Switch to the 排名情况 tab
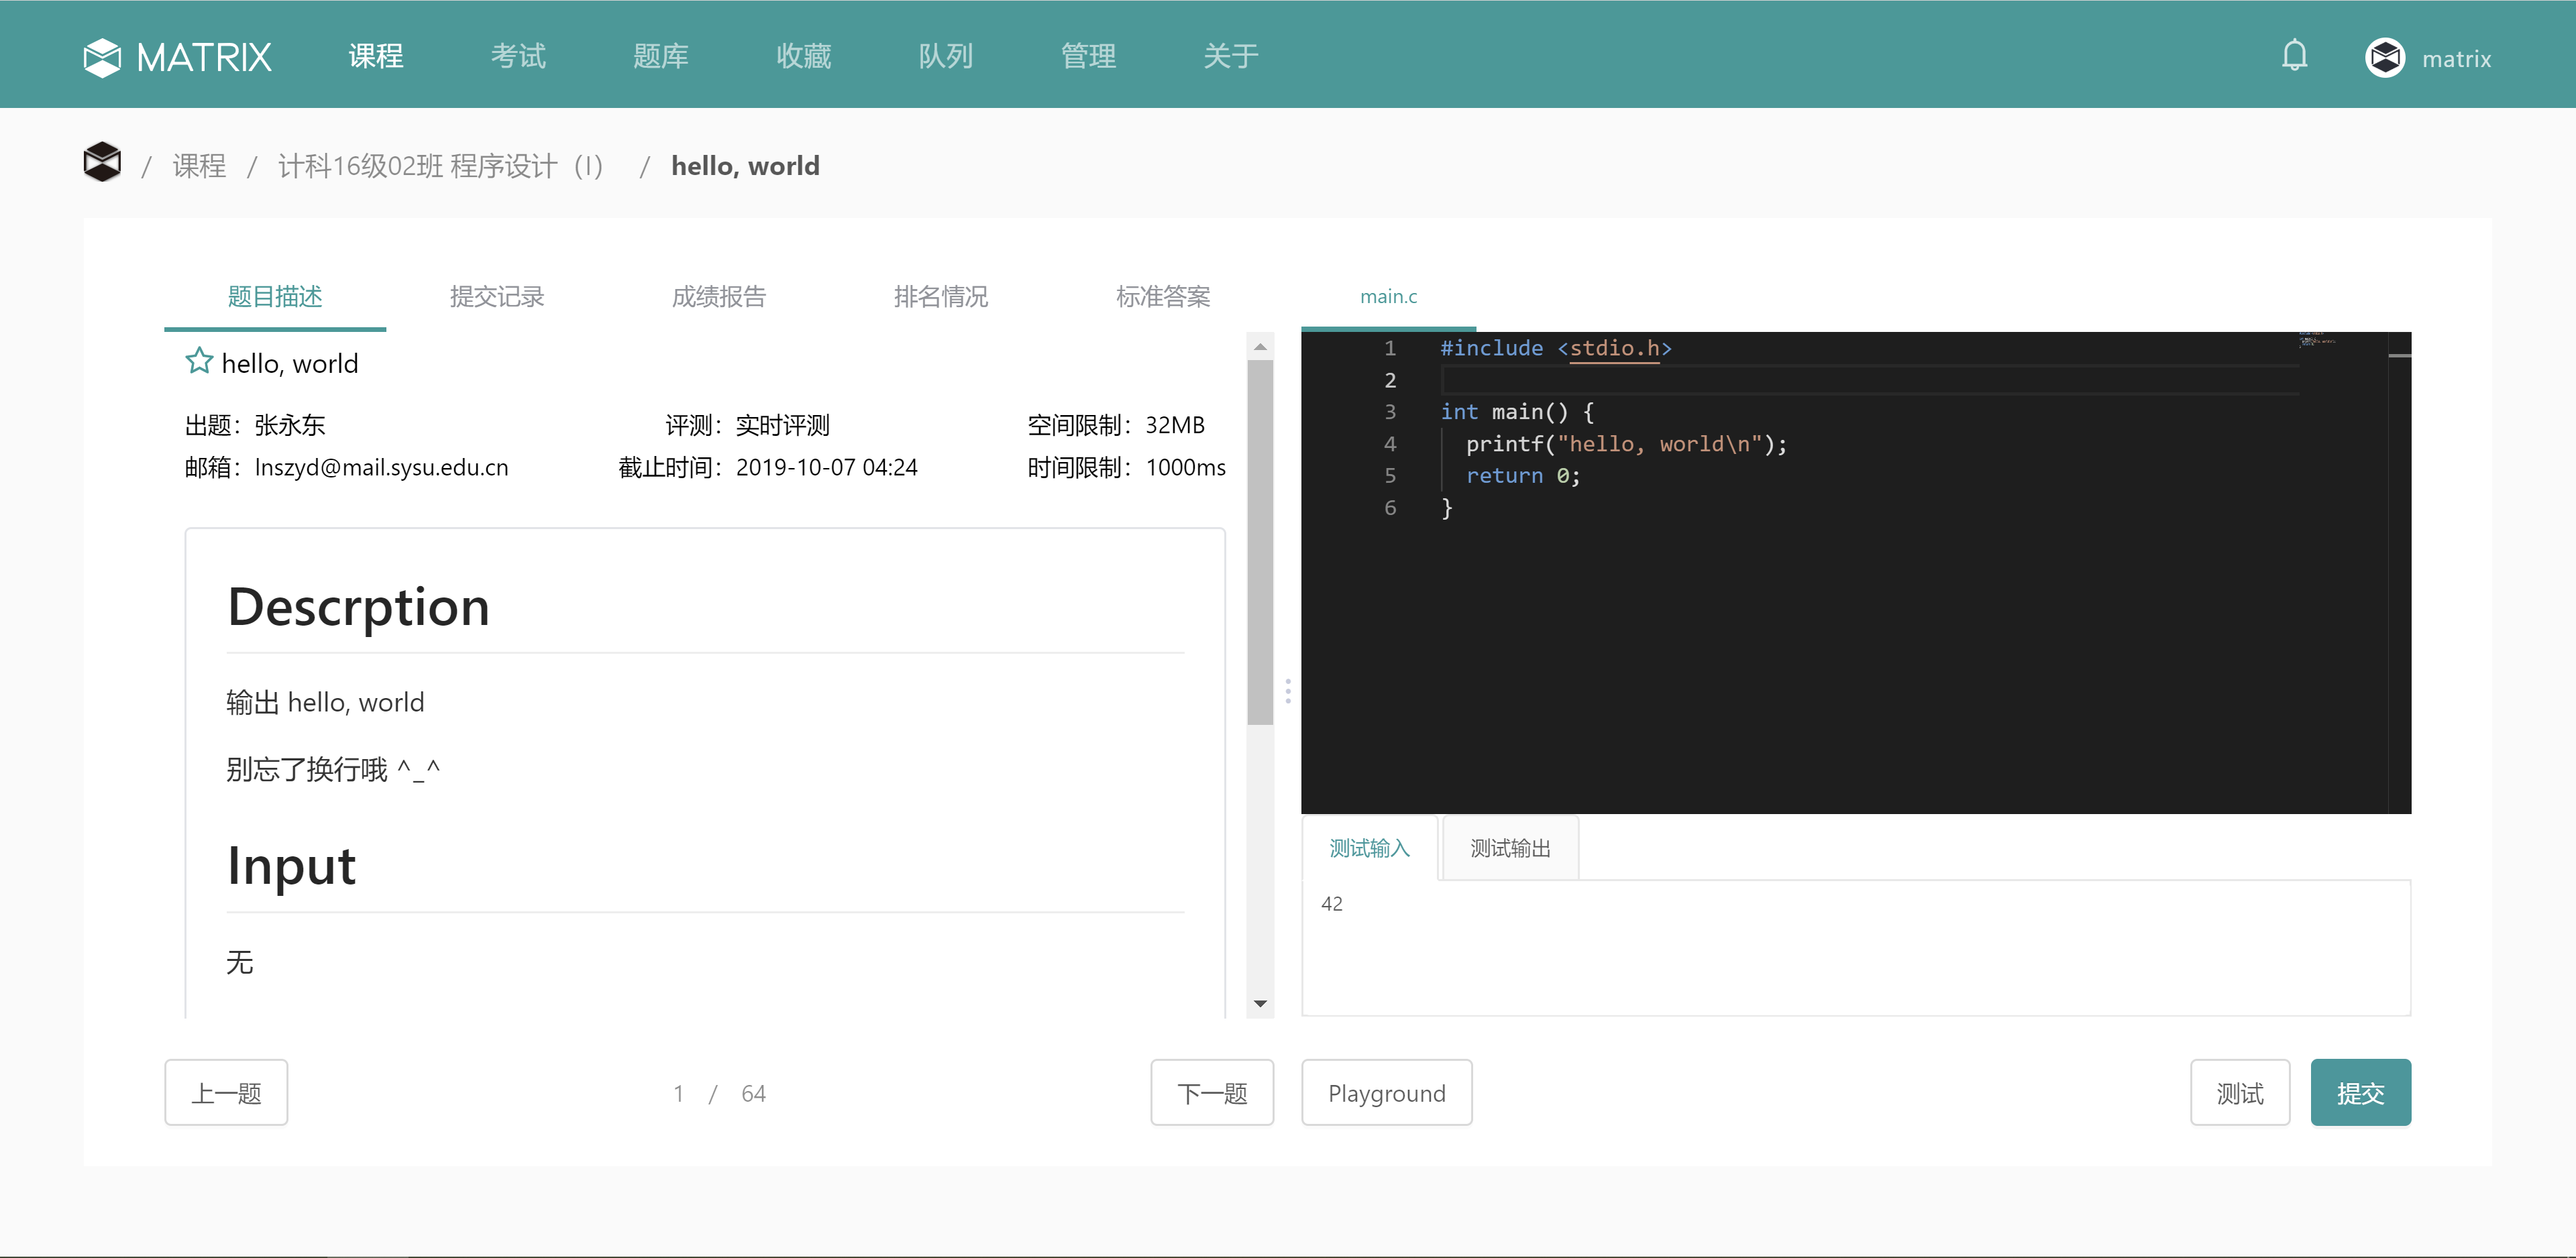Viewport: 2576px width, 1258px height. pos(941,297)
